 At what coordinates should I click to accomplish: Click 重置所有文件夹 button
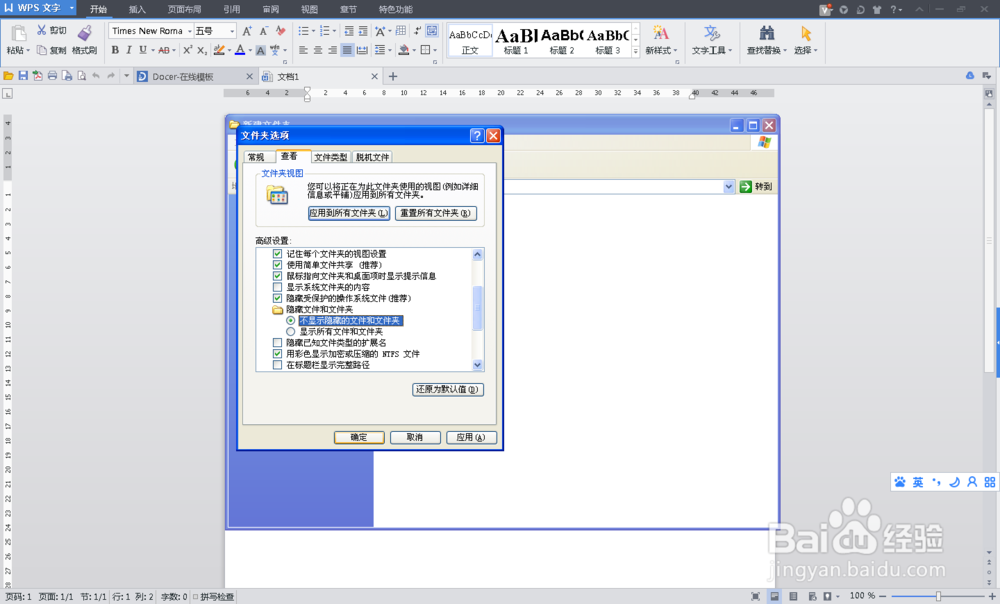tap(436, 213)
